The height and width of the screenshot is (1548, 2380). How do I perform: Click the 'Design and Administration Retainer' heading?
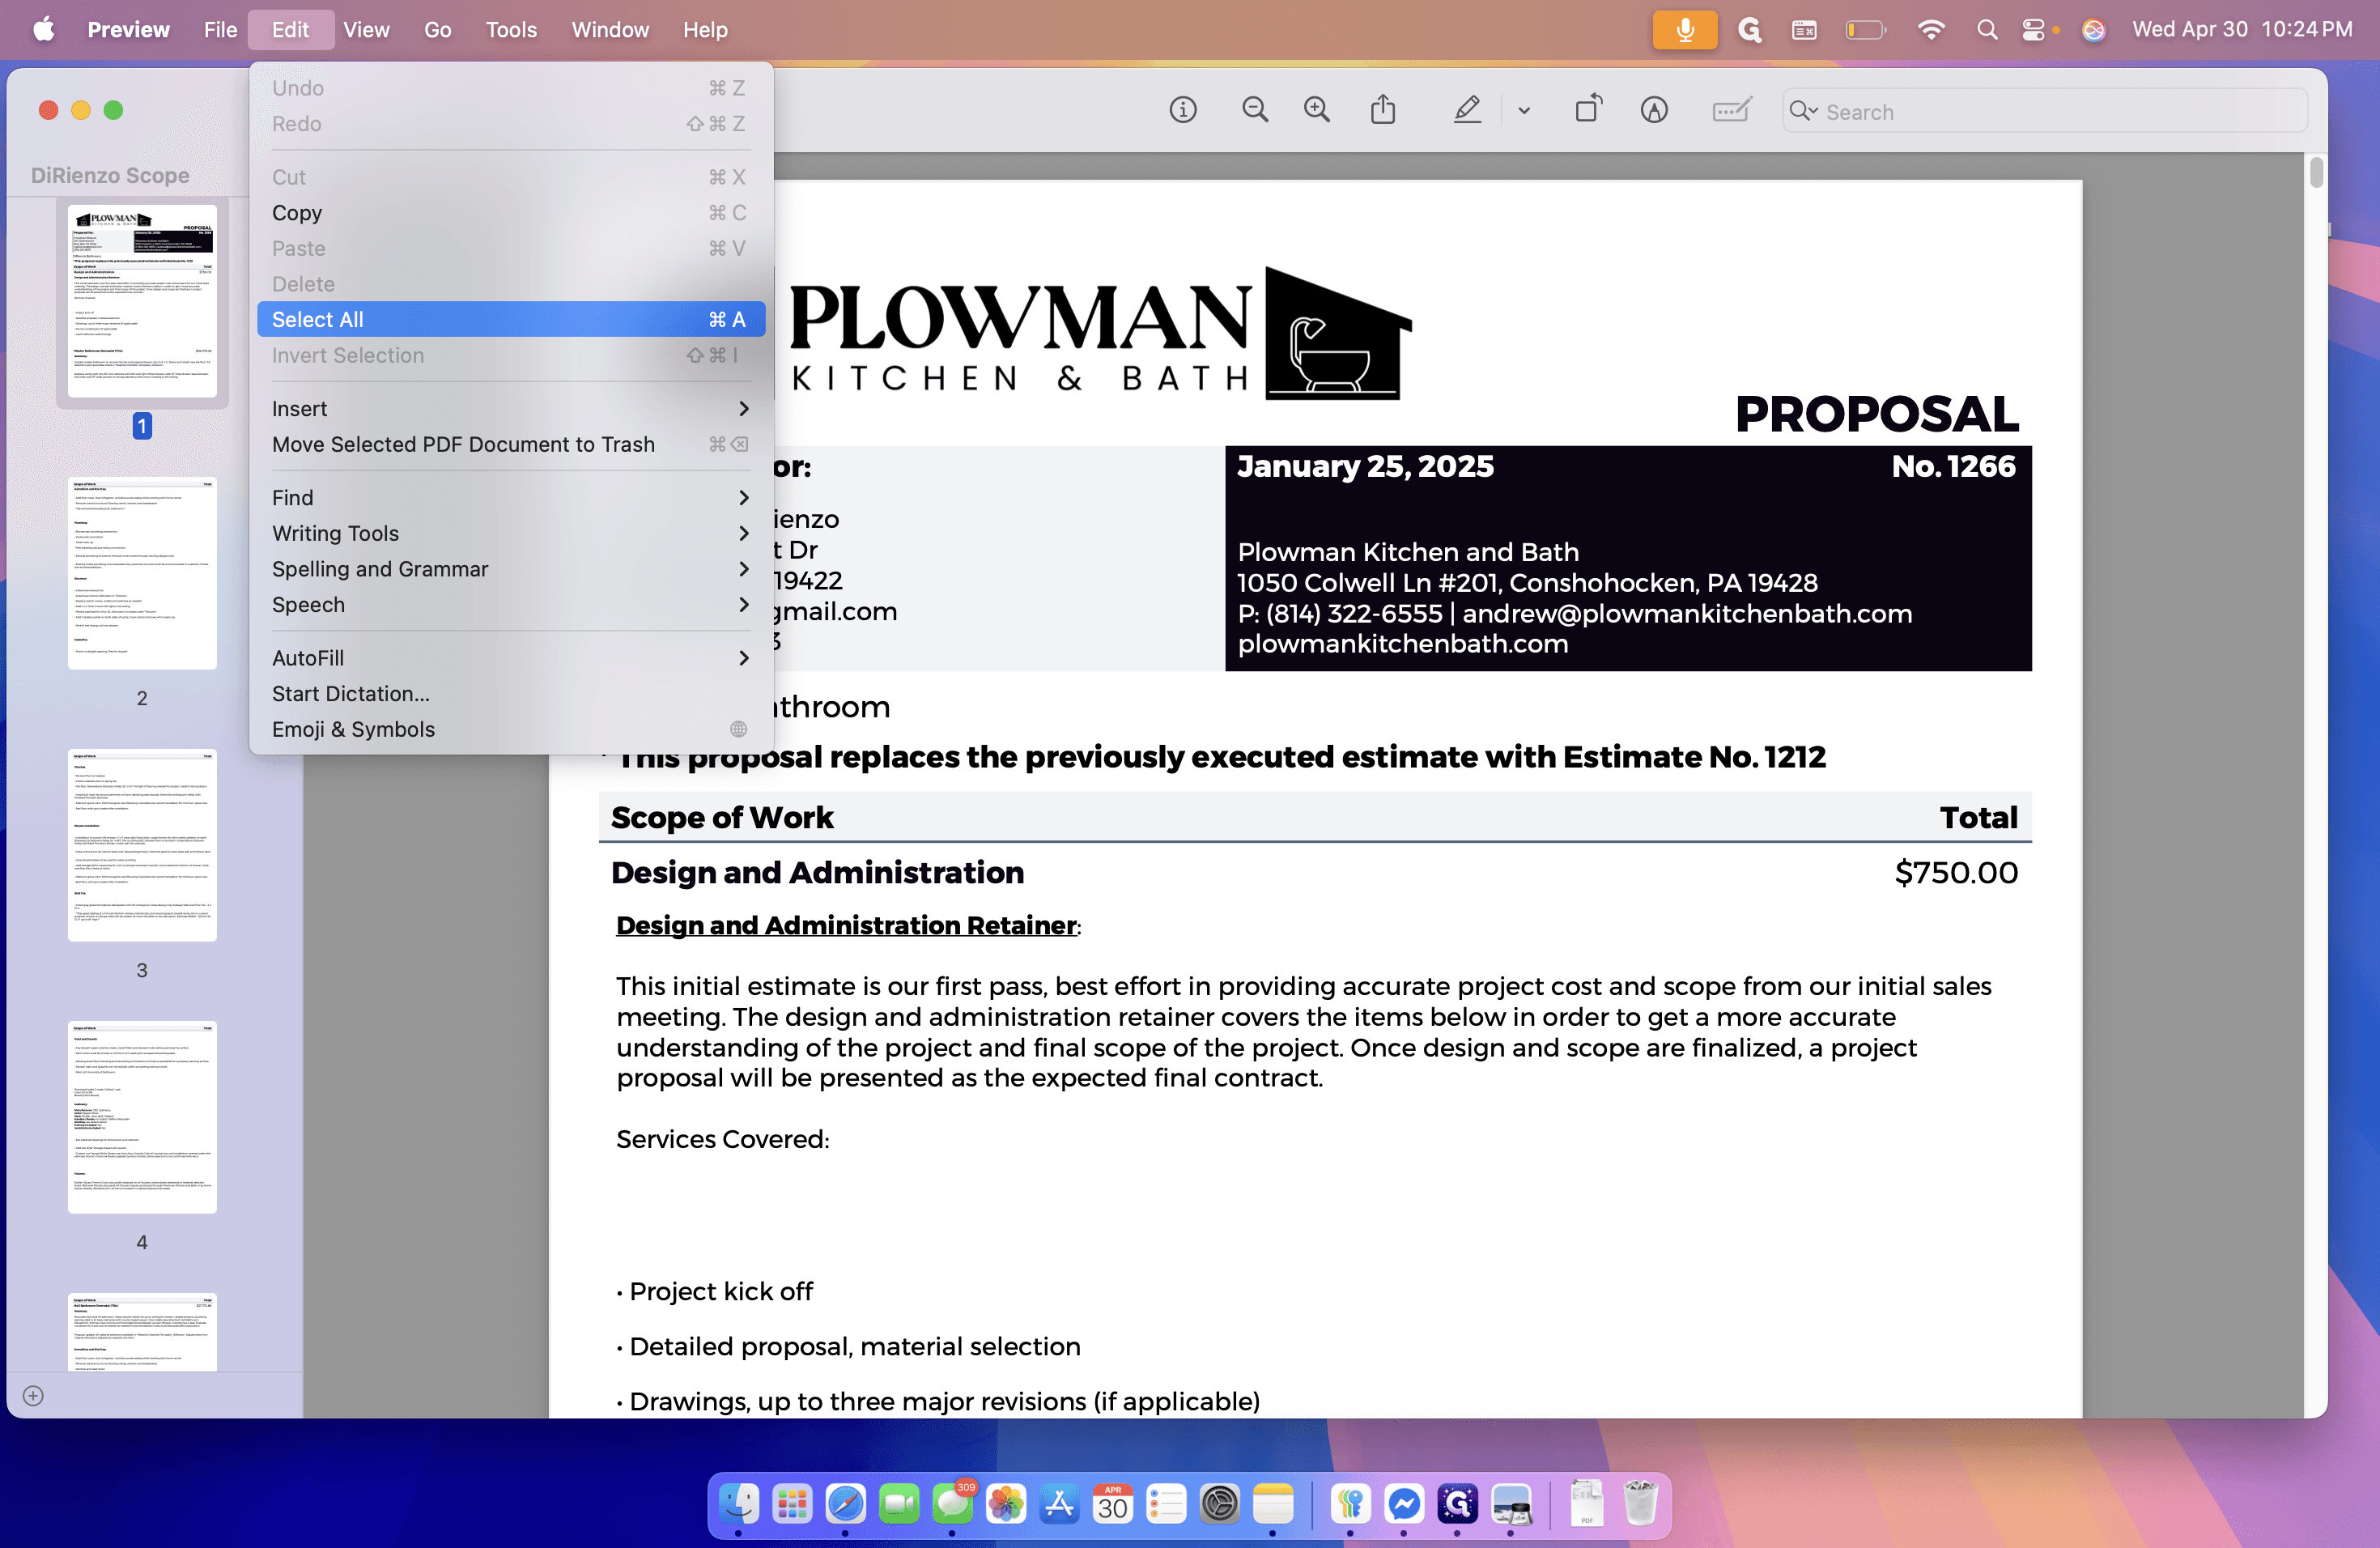846,925
